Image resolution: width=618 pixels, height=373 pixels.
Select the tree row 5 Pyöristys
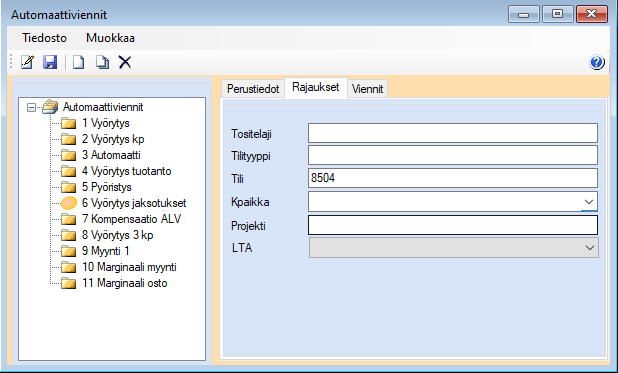click(107, 187)
